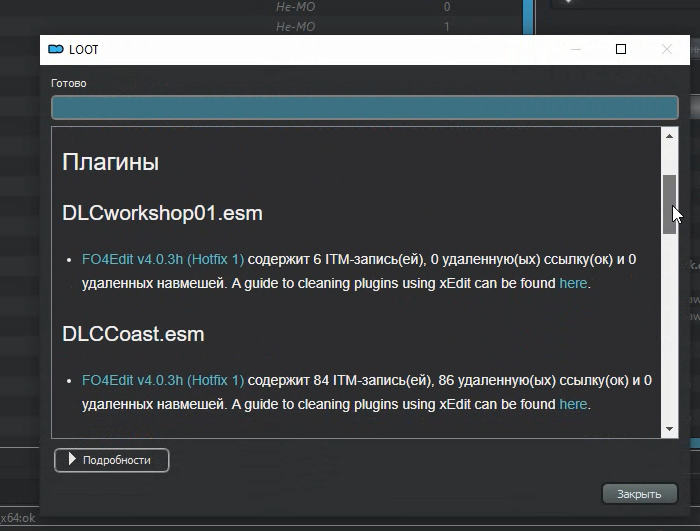
Task: Select first Не-МО row in background window
Action: (296, 7)
